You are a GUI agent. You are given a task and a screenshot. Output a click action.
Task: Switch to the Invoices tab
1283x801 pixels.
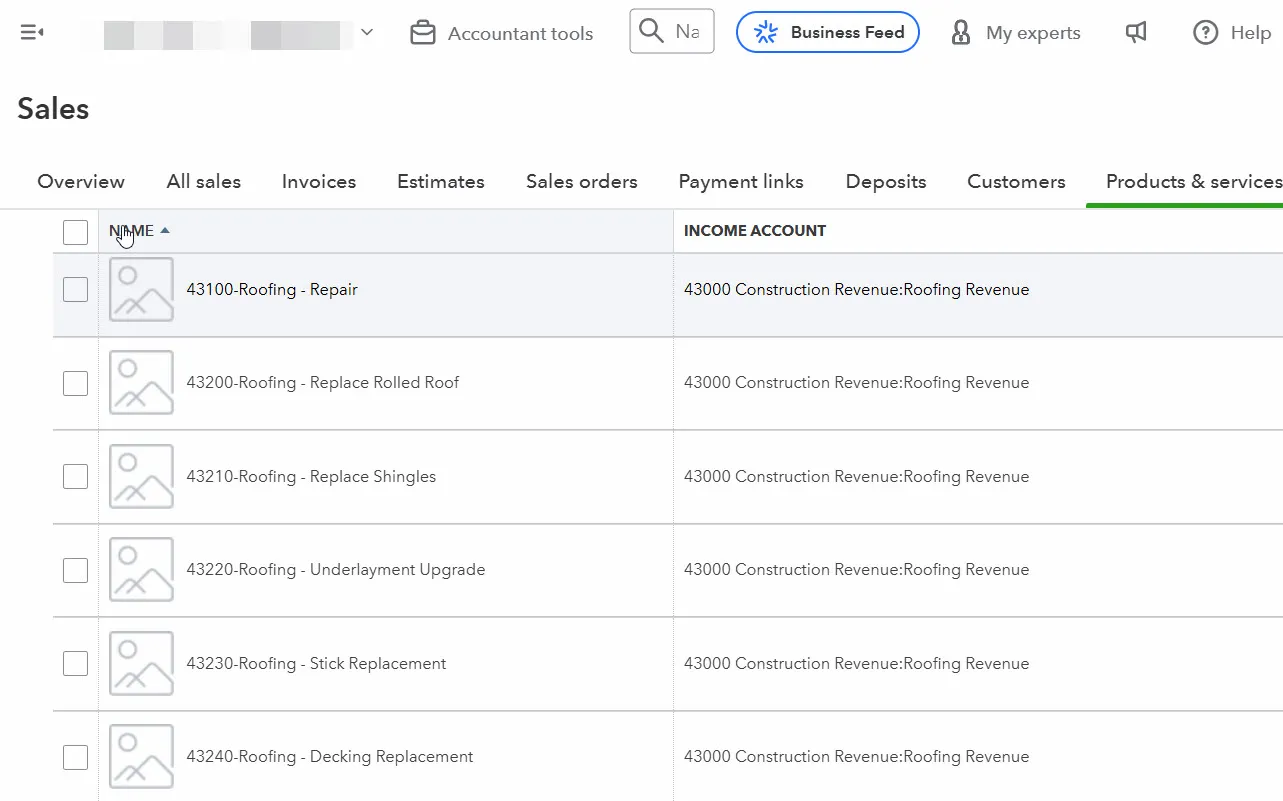pos(319,182)
